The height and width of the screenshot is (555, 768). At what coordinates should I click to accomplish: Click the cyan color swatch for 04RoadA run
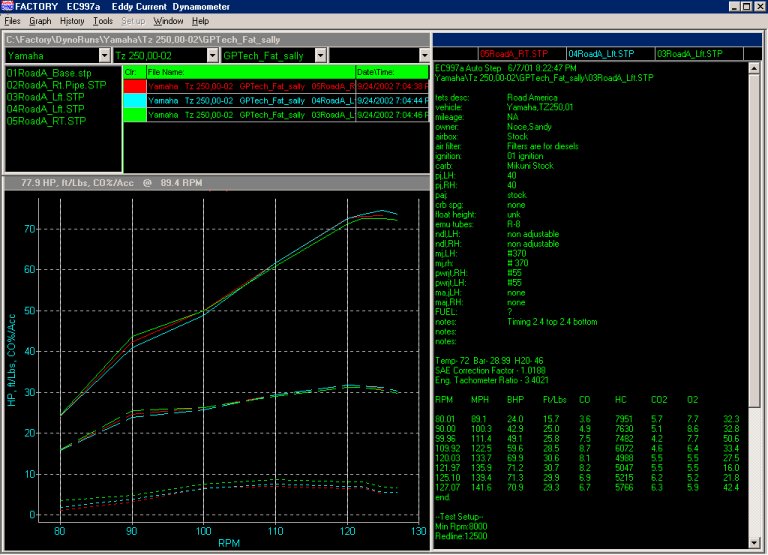134,101
